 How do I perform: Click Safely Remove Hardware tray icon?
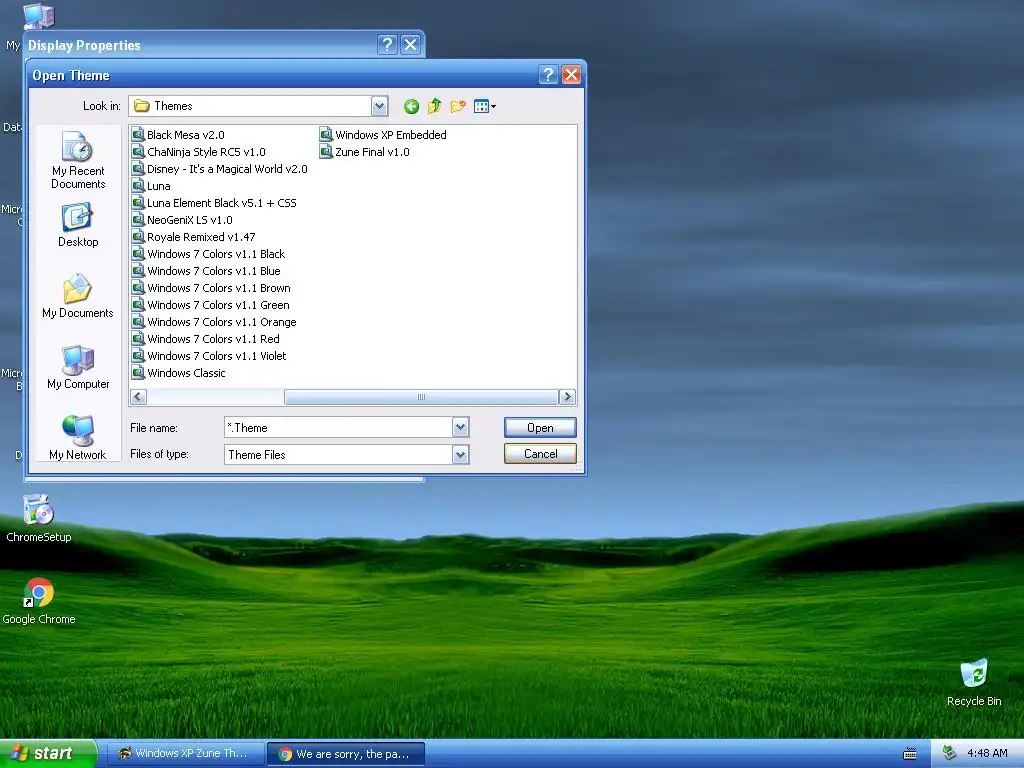point(949,754)
